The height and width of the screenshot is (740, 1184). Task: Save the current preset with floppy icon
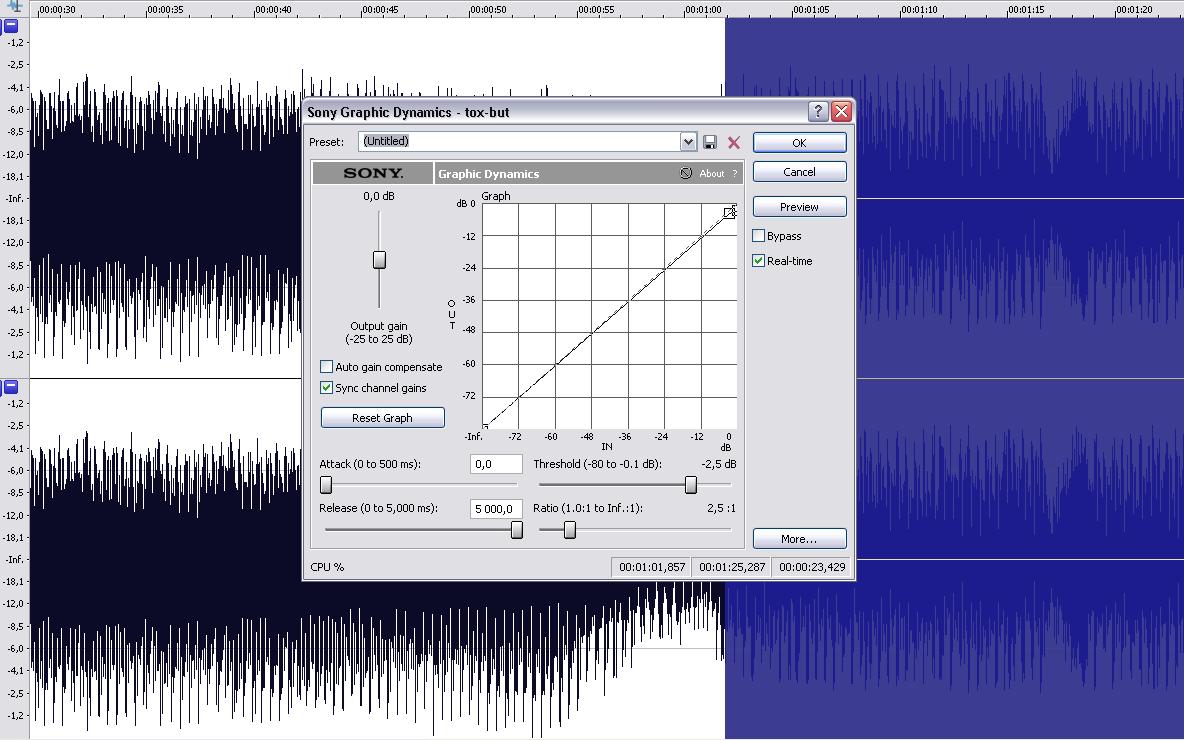(x=710, y=142)
